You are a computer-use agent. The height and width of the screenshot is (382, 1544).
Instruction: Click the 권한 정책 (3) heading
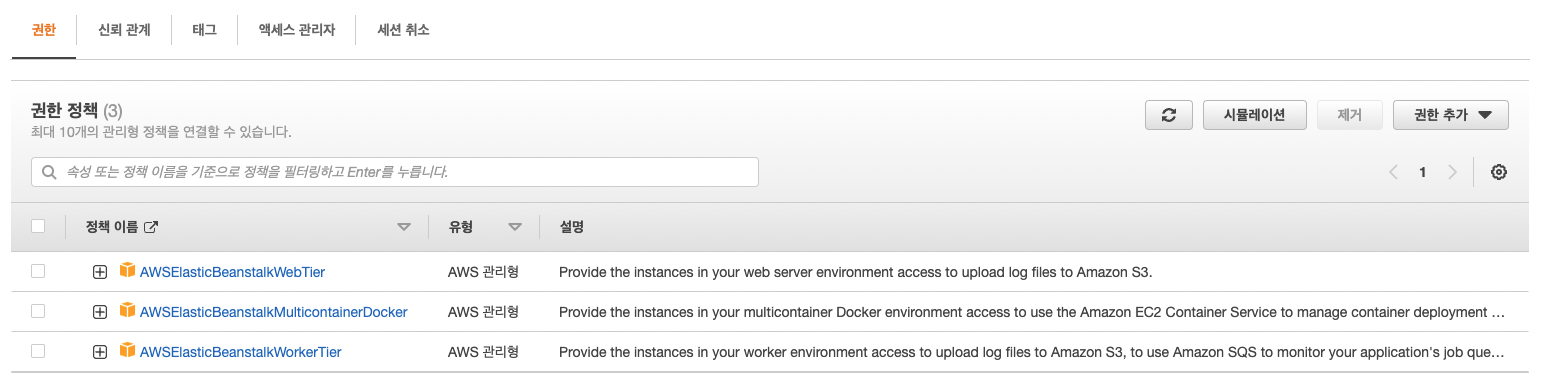tap(76, 110)
